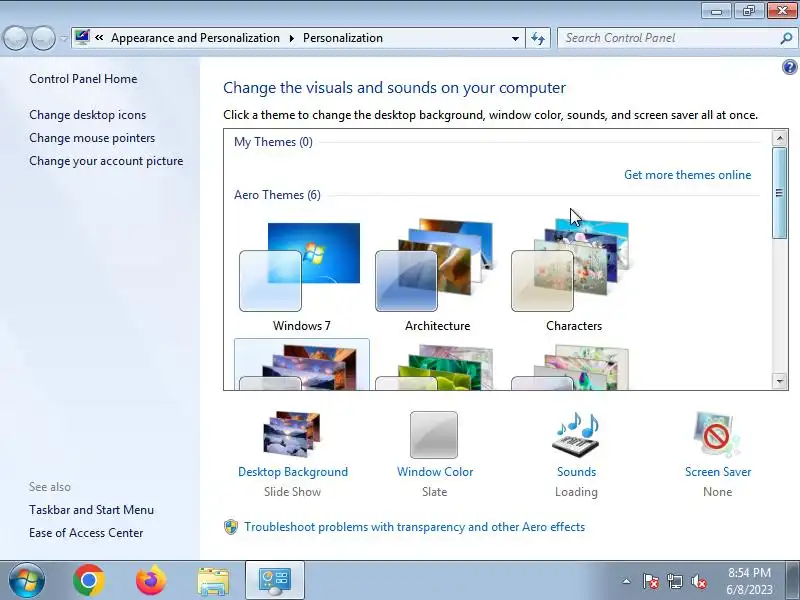800x600 pixels.
Task: Click the theme list scroll up arrow
Action: coord(780,138)
